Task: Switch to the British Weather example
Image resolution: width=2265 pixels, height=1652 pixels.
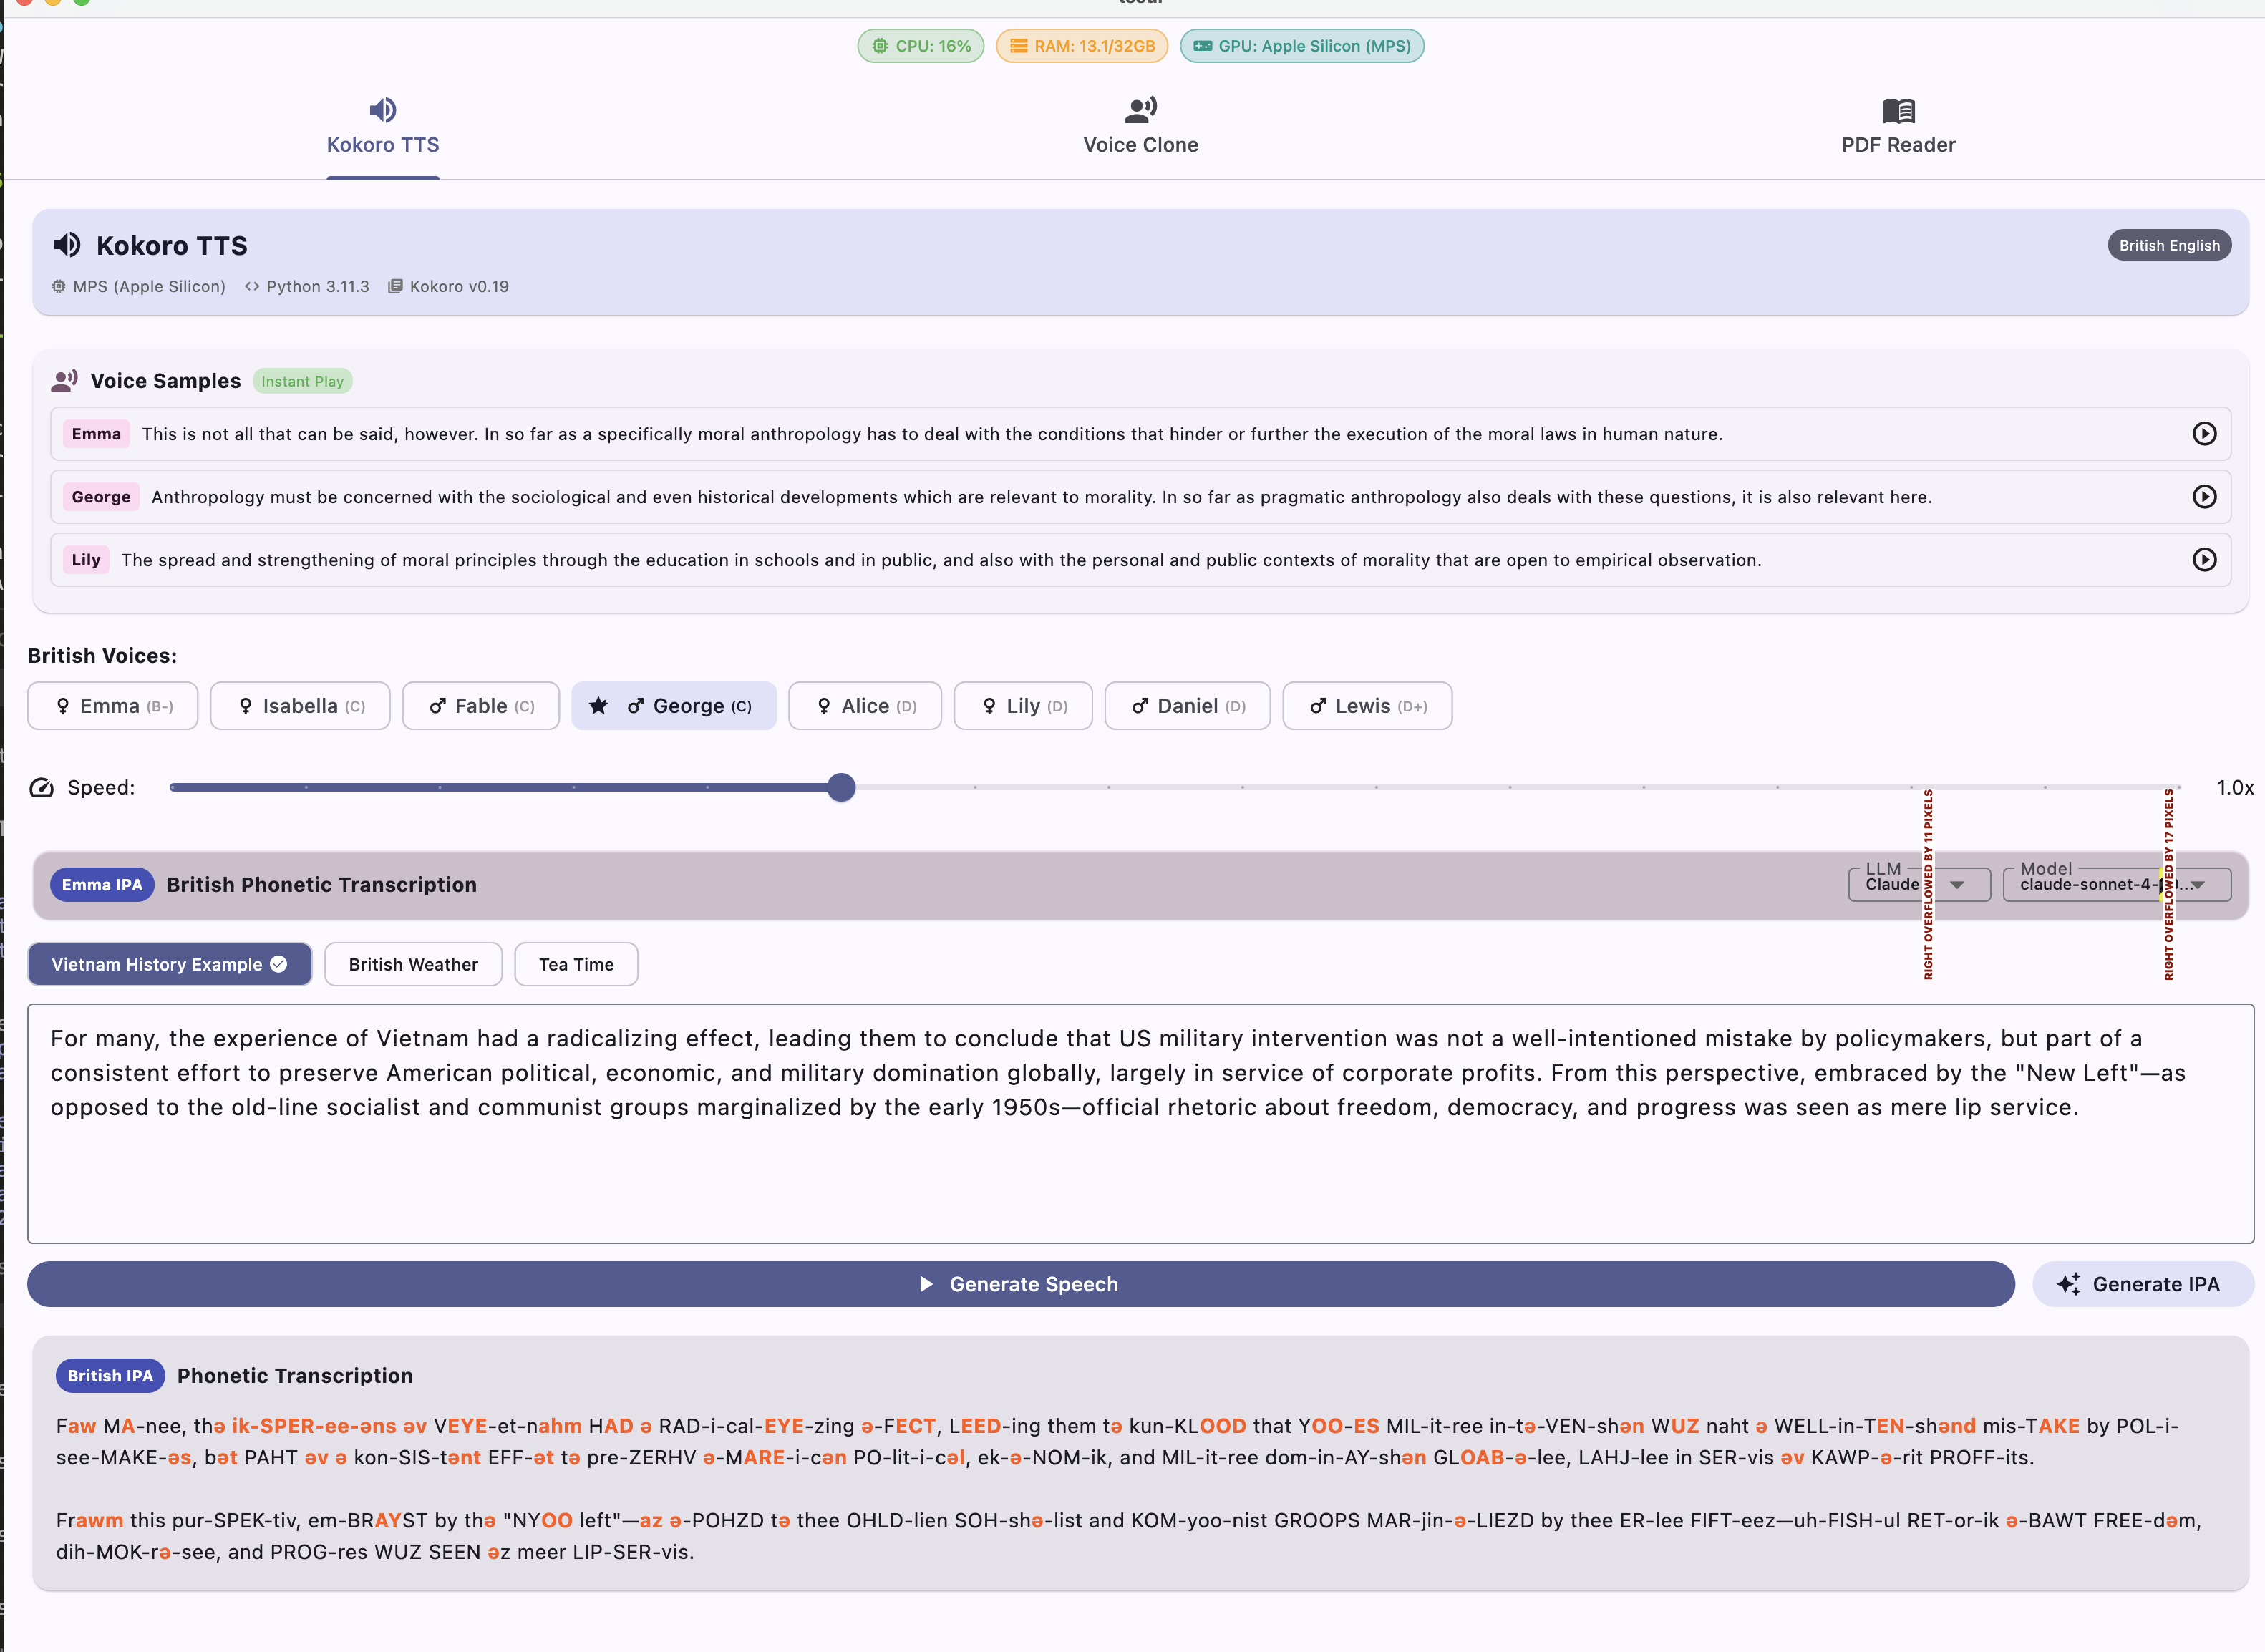Action: click(413, 965)
